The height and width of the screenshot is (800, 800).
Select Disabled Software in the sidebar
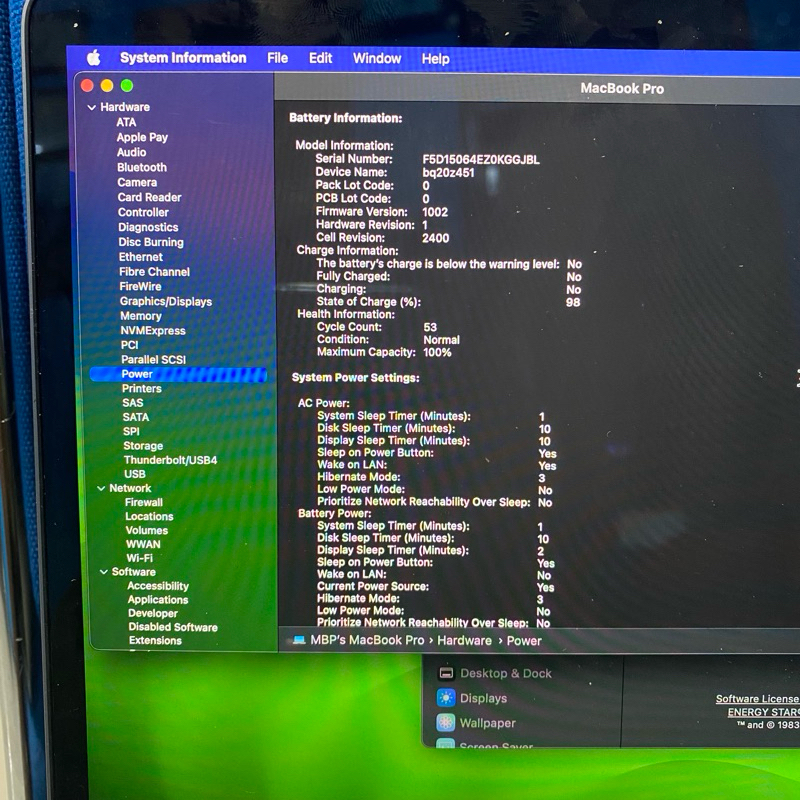(x=172, y=627)
